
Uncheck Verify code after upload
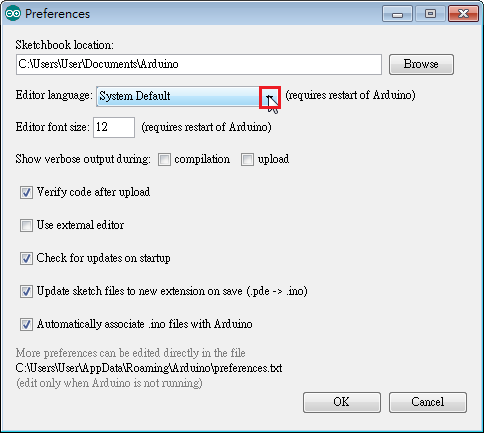point(26,192)
